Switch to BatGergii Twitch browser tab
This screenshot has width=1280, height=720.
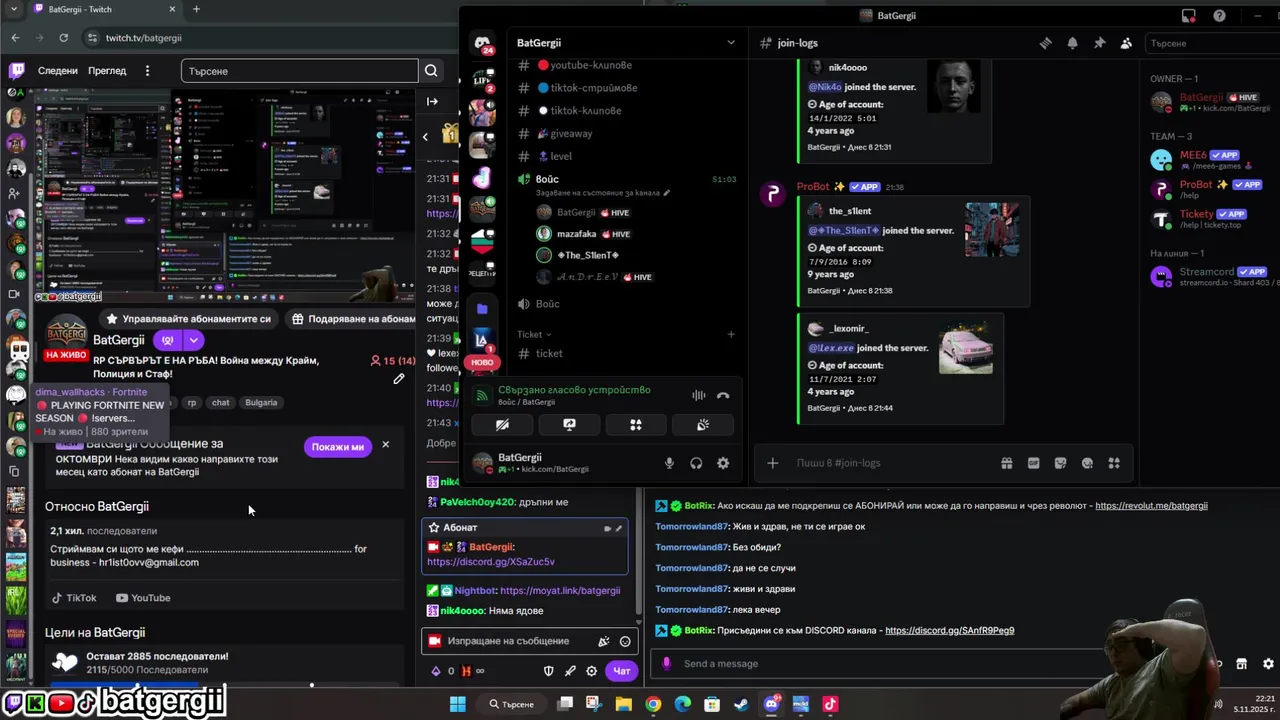click(x=104, y=10)
